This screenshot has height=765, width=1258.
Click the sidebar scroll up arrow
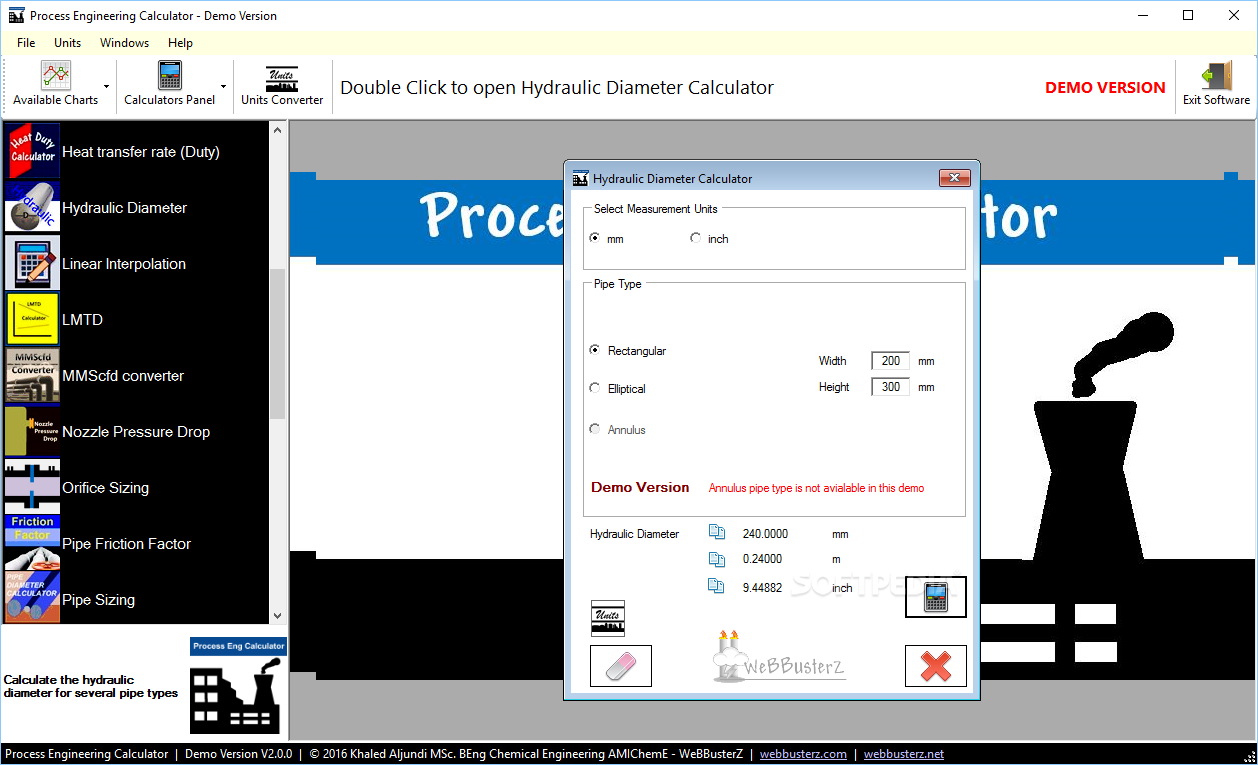pyautogui.click(x=278, y=131)
